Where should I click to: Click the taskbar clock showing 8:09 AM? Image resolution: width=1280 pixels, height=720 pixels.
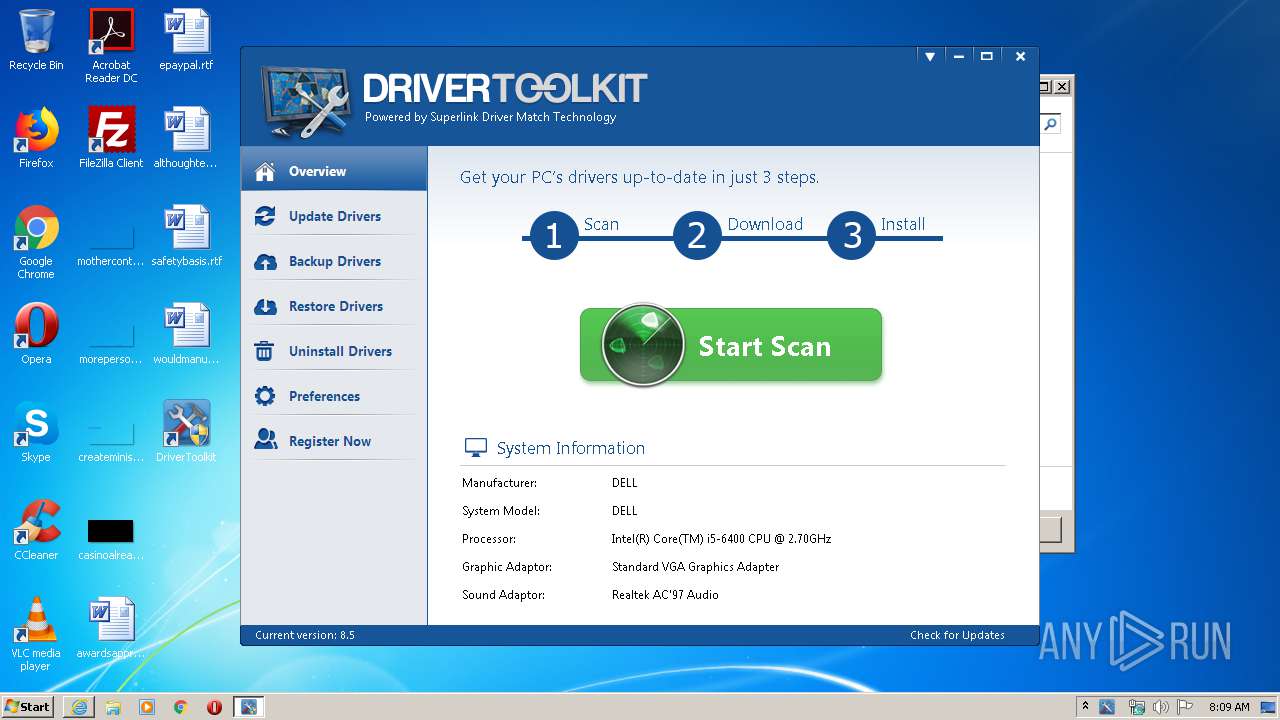coord(1229,707)
